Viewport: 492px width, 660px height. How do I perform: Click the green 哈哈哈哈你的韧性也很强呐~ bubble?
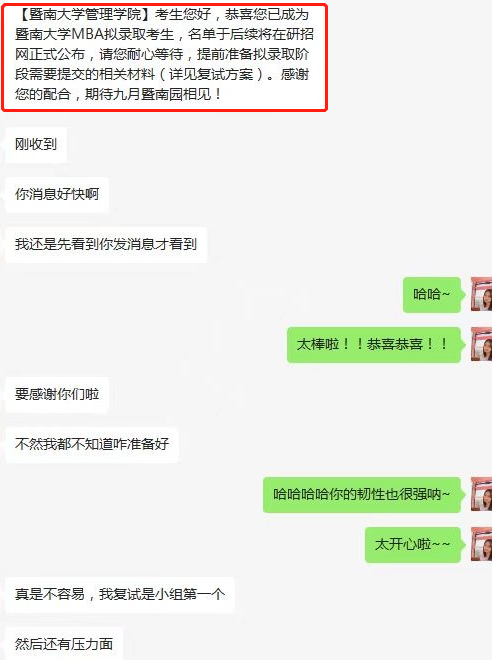(362, 494)
